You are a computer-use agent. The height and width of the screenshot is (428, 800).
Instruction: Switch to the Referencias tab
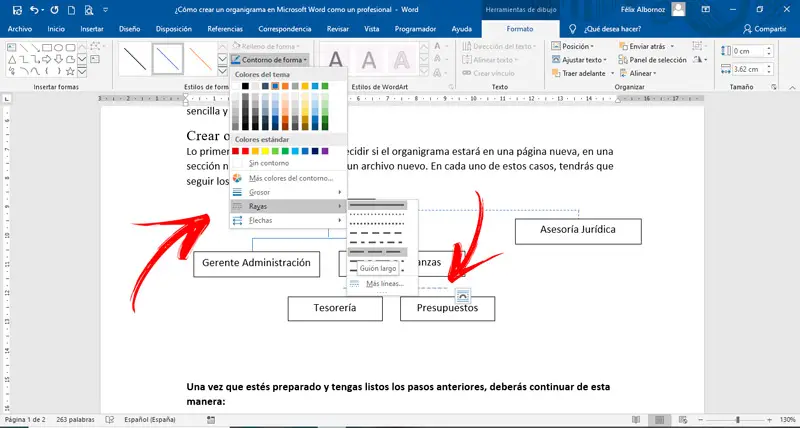point(225,29)
